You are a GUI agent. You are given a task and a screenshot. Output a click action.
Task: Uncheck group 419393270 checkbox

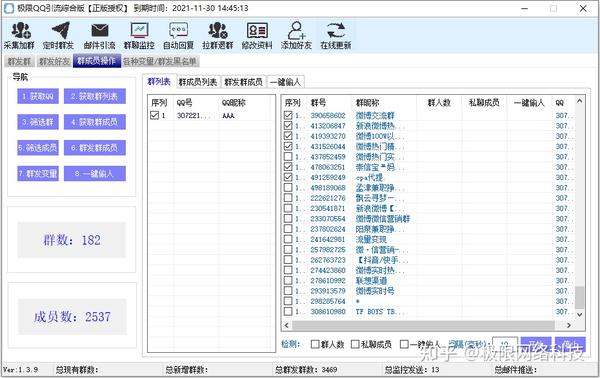click(288, 136)
